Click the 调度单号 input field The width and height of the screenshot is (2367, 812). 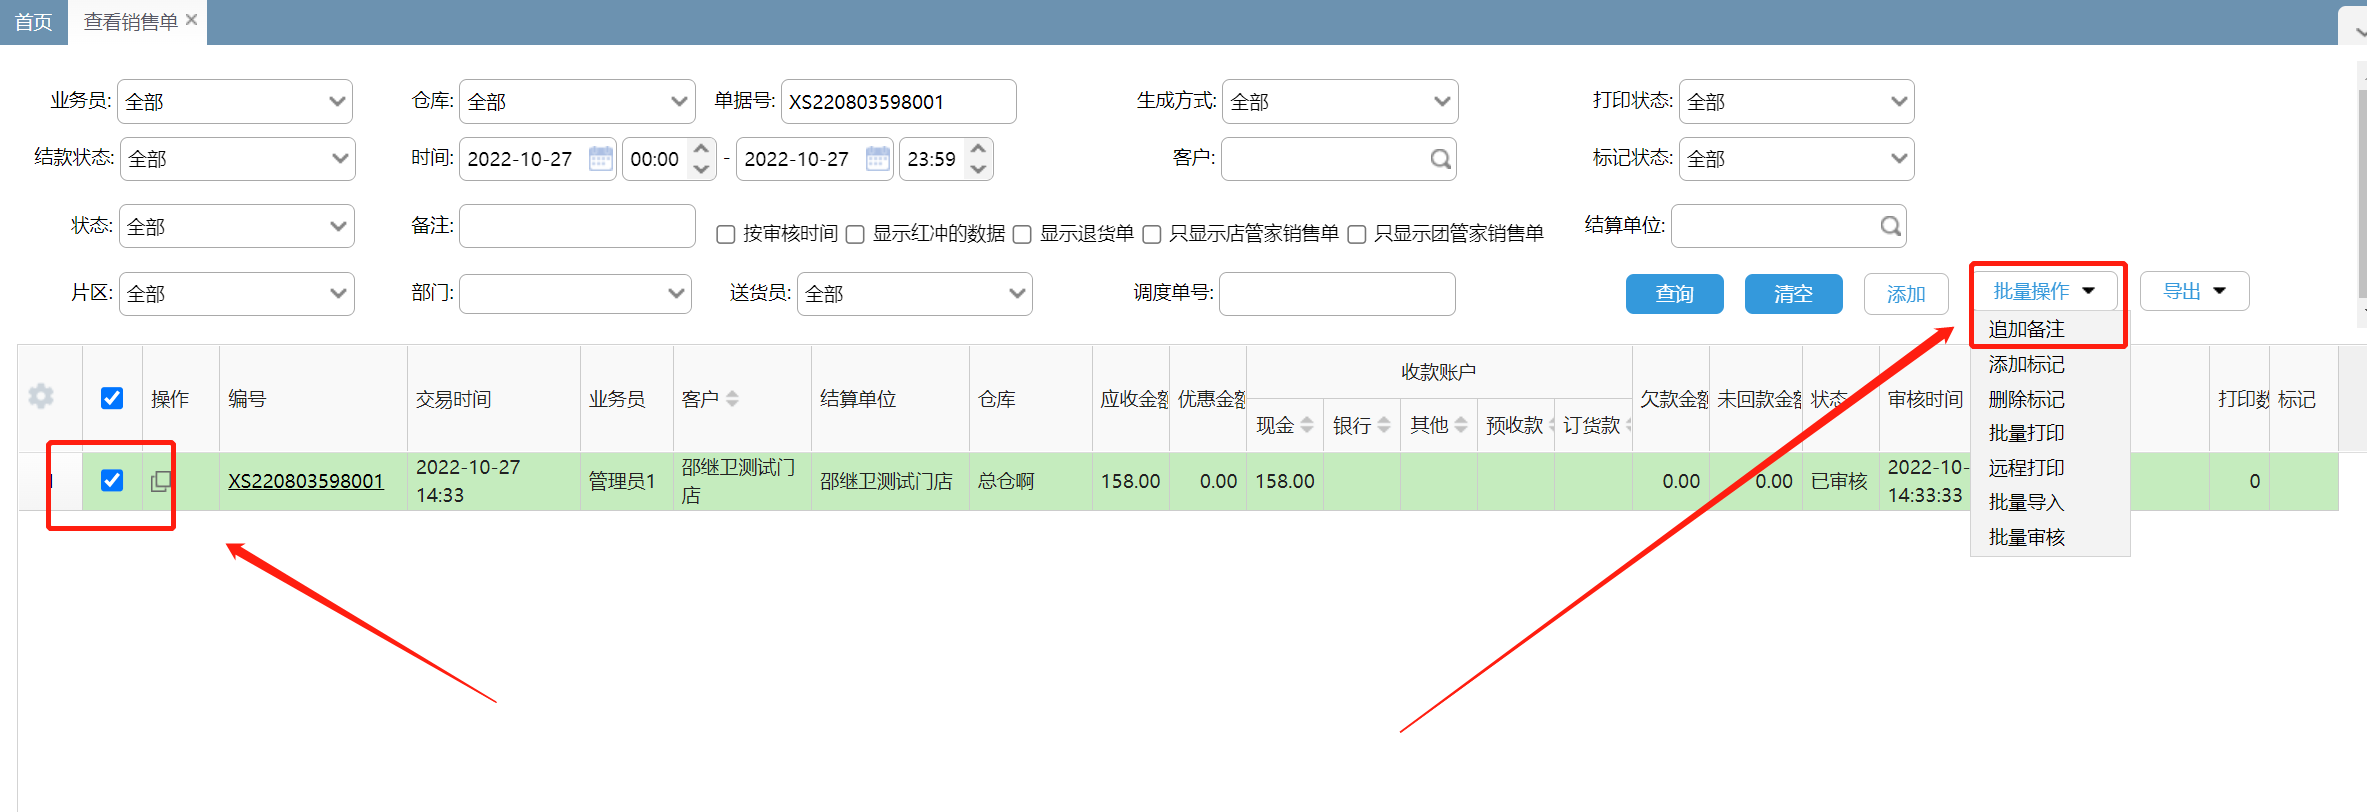1336,294
